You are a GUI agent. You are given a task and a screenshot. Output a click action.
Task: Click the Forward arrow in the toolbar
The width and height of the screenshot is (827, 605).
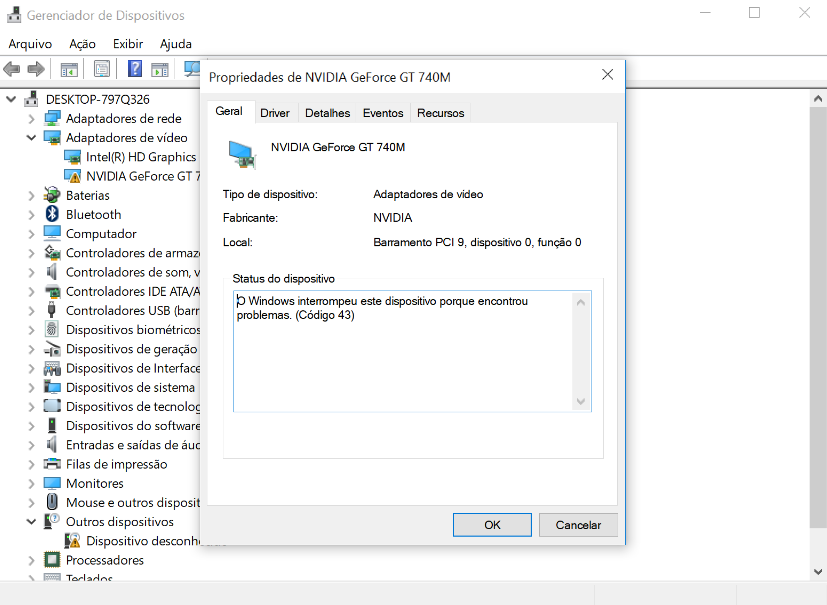(x=35, y=69)
